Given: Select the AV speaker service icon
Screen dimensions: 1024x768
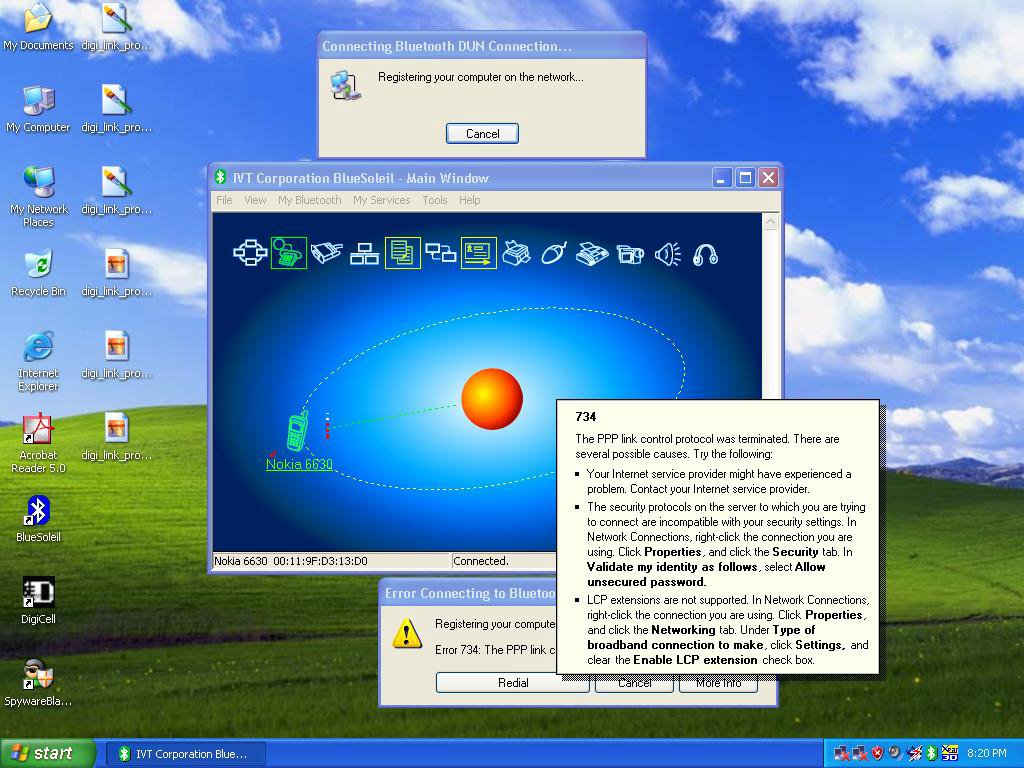Looking at the screenshot, I should click(x=667, y=253).
